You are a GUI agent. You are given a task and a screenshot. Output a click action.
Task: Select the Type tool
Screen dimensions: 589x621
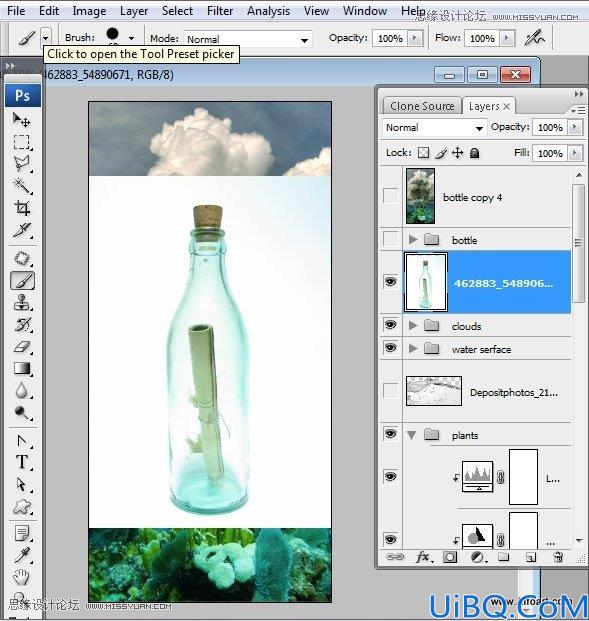pyautogui.click(x=22, y=462)
